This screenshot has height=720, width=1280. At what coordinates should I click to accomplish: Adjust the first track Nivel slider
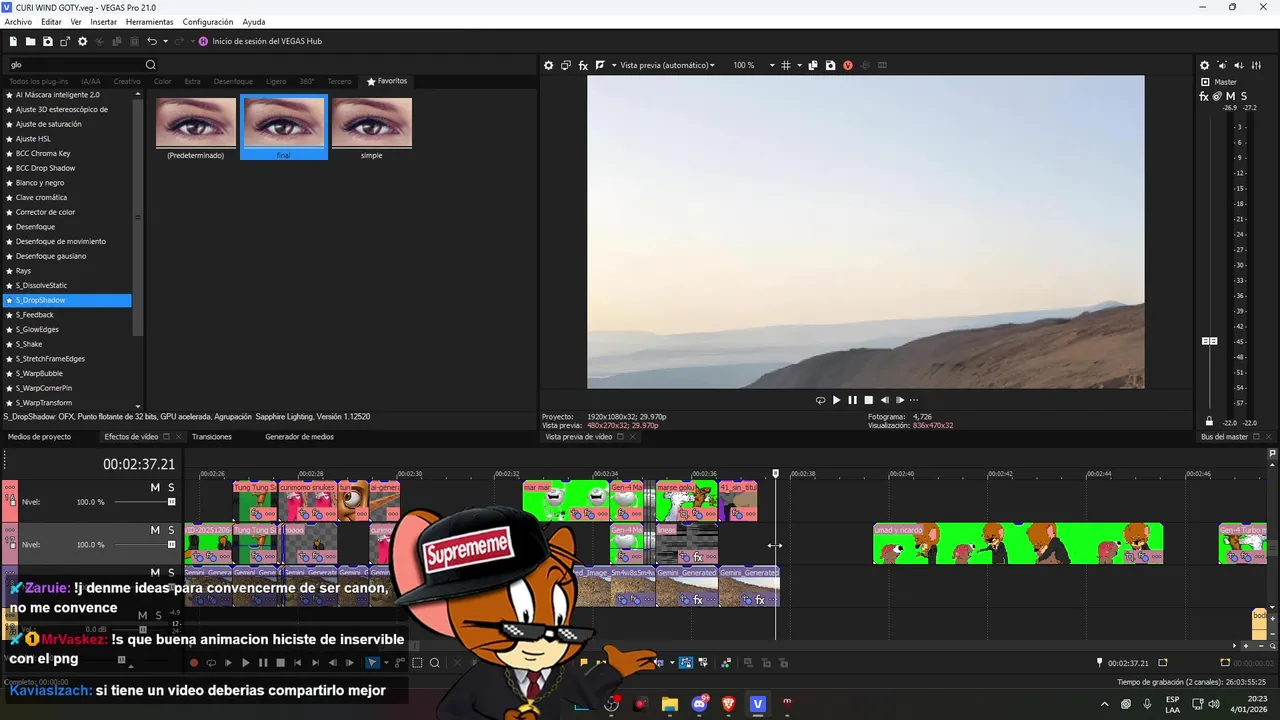click(x=171, y=502)
